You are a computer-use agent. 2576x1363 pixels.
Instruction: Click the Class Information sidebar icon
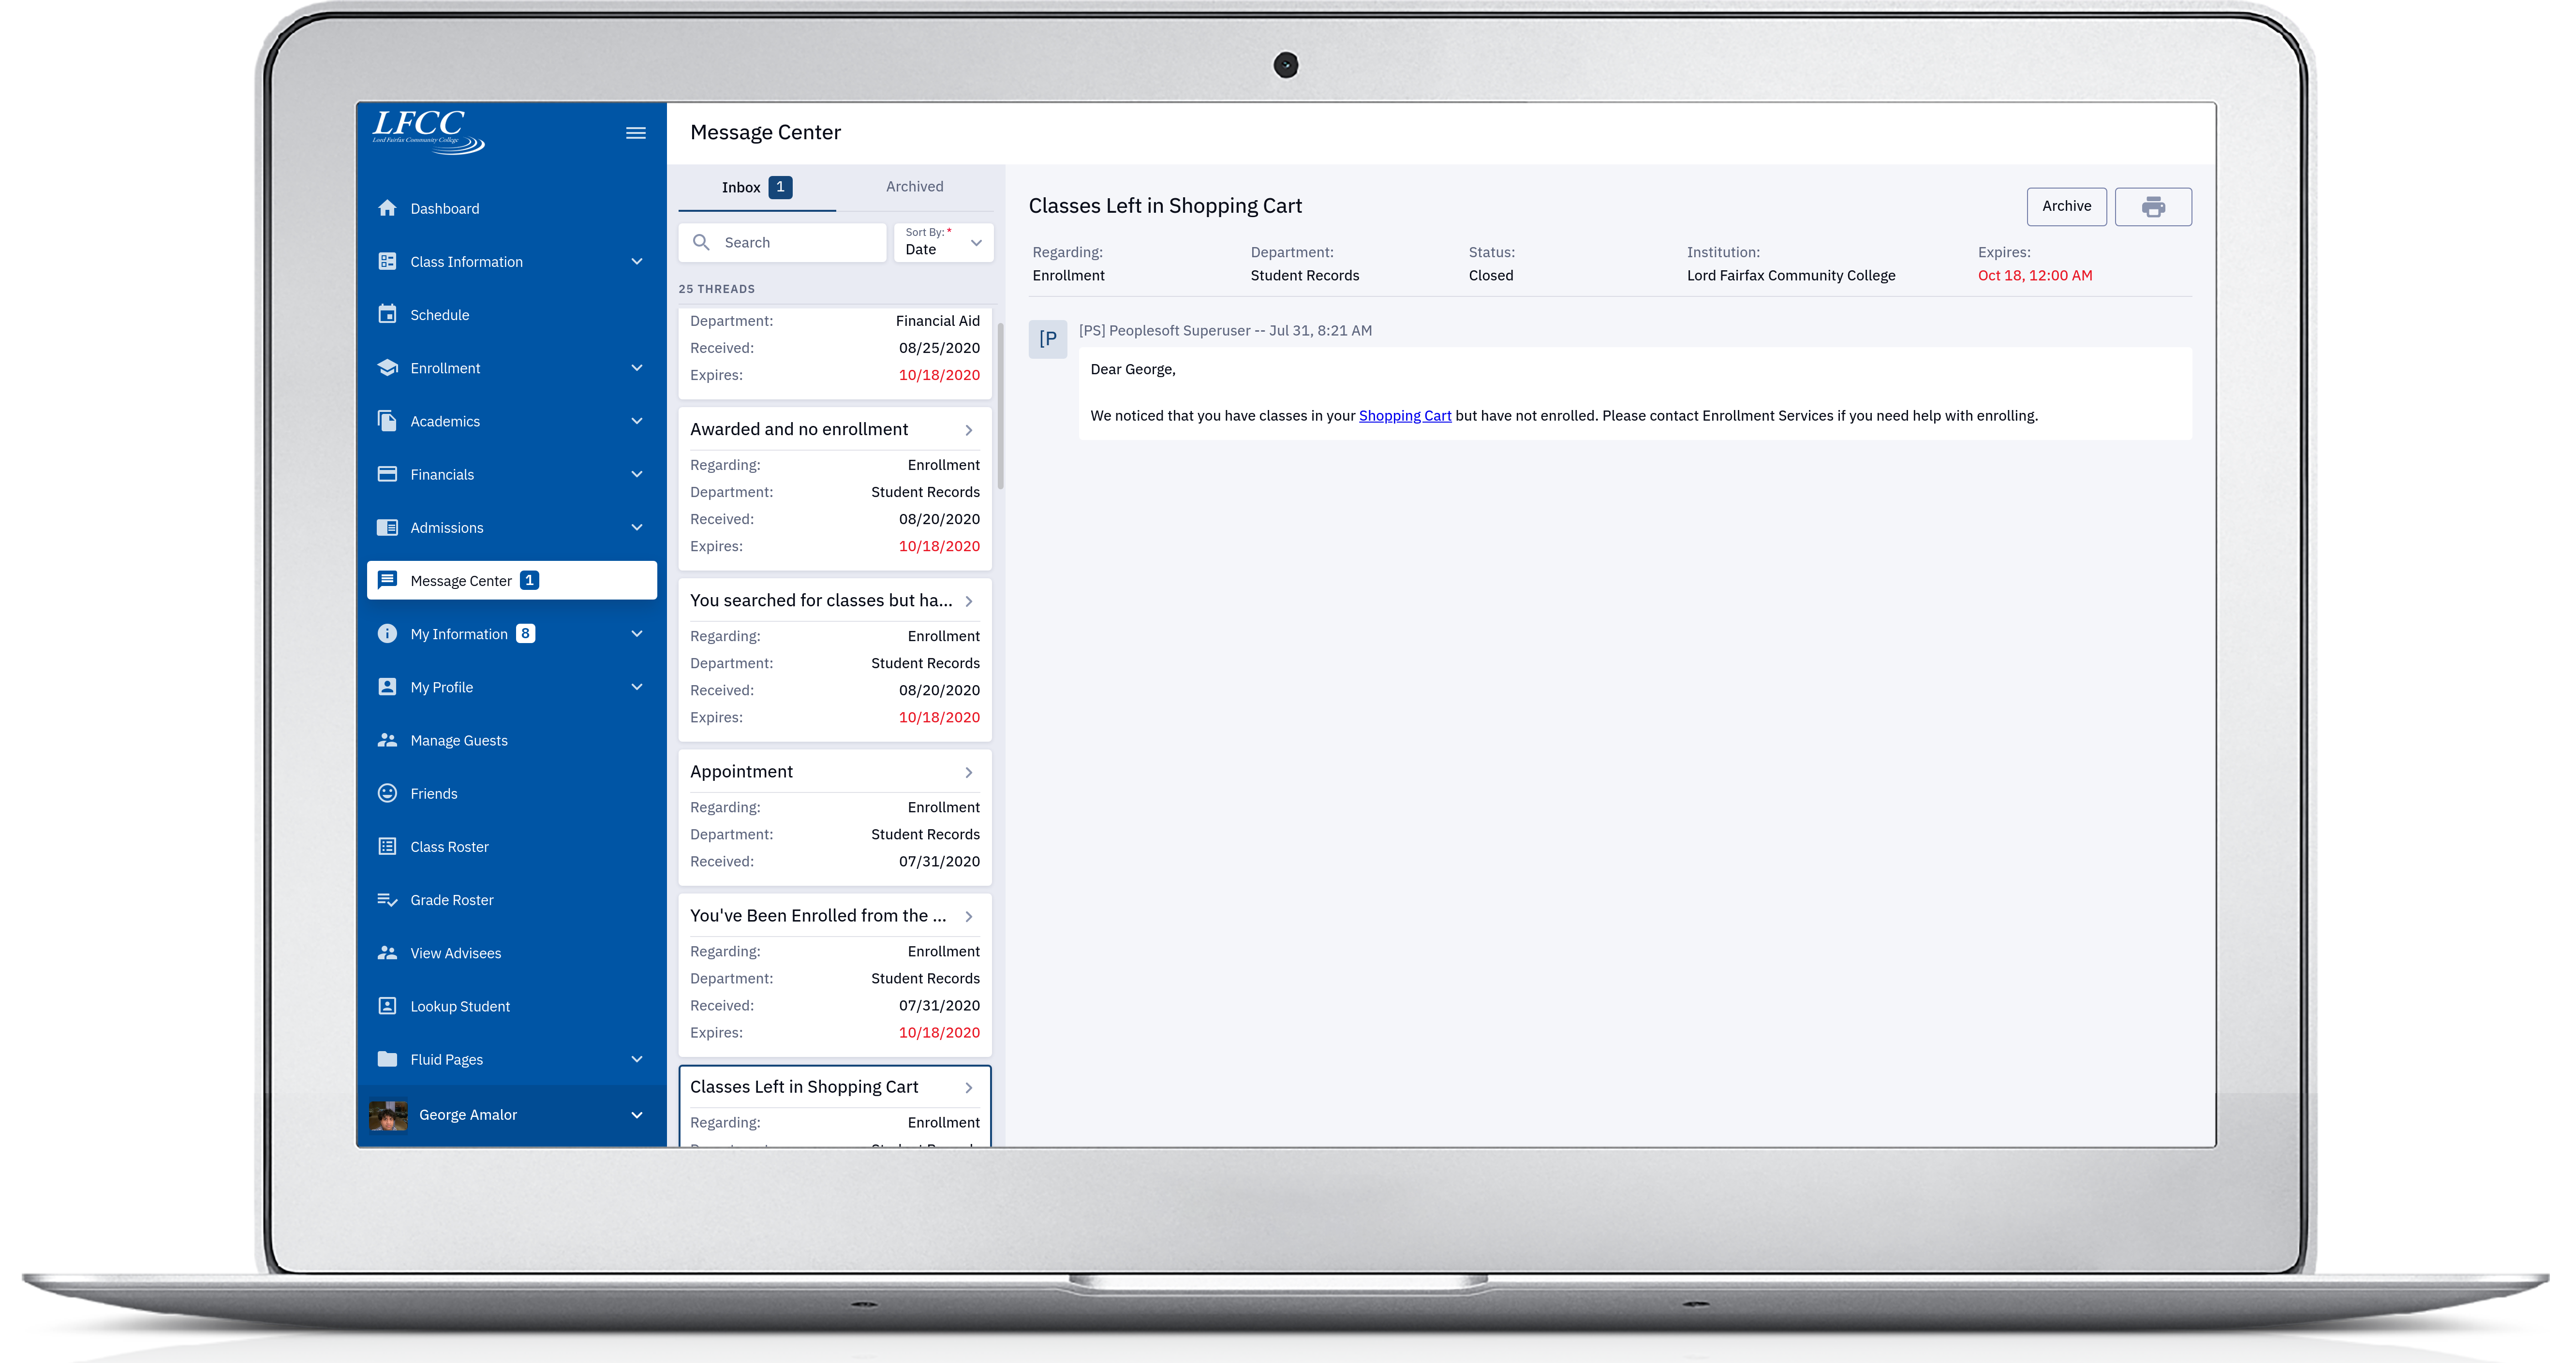[387, 261]
